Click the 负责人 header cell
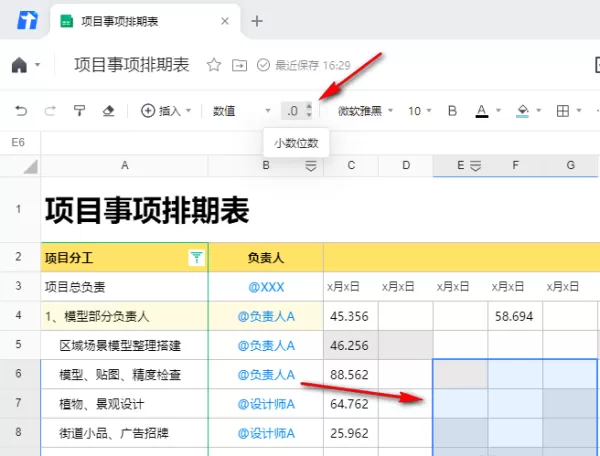600x456 pixels. coord(266,257)
